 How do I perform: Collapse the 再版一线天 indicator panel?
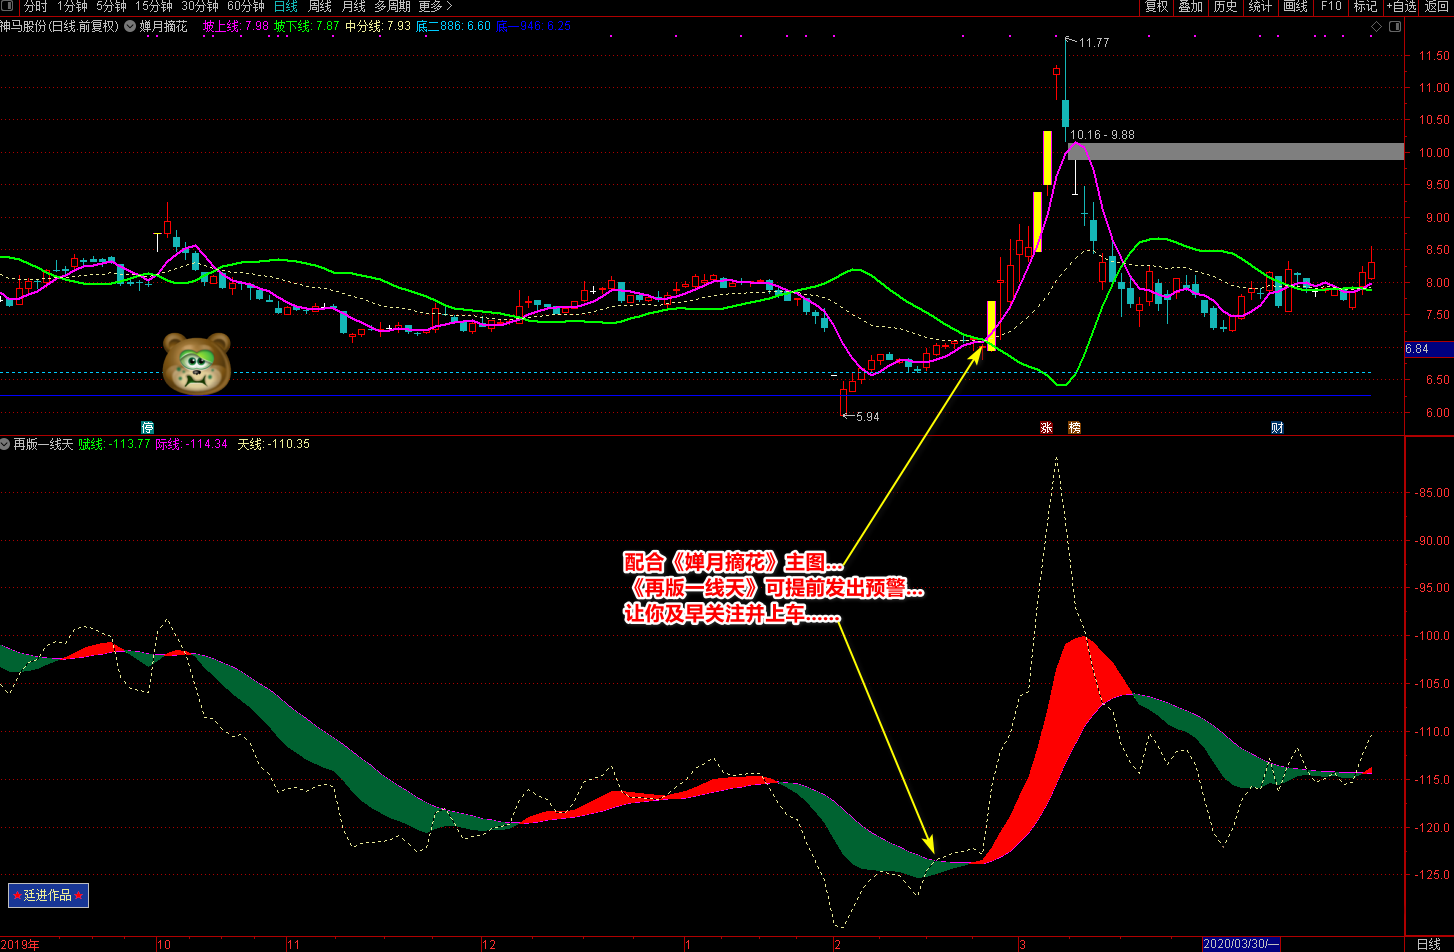coord(6,444)
